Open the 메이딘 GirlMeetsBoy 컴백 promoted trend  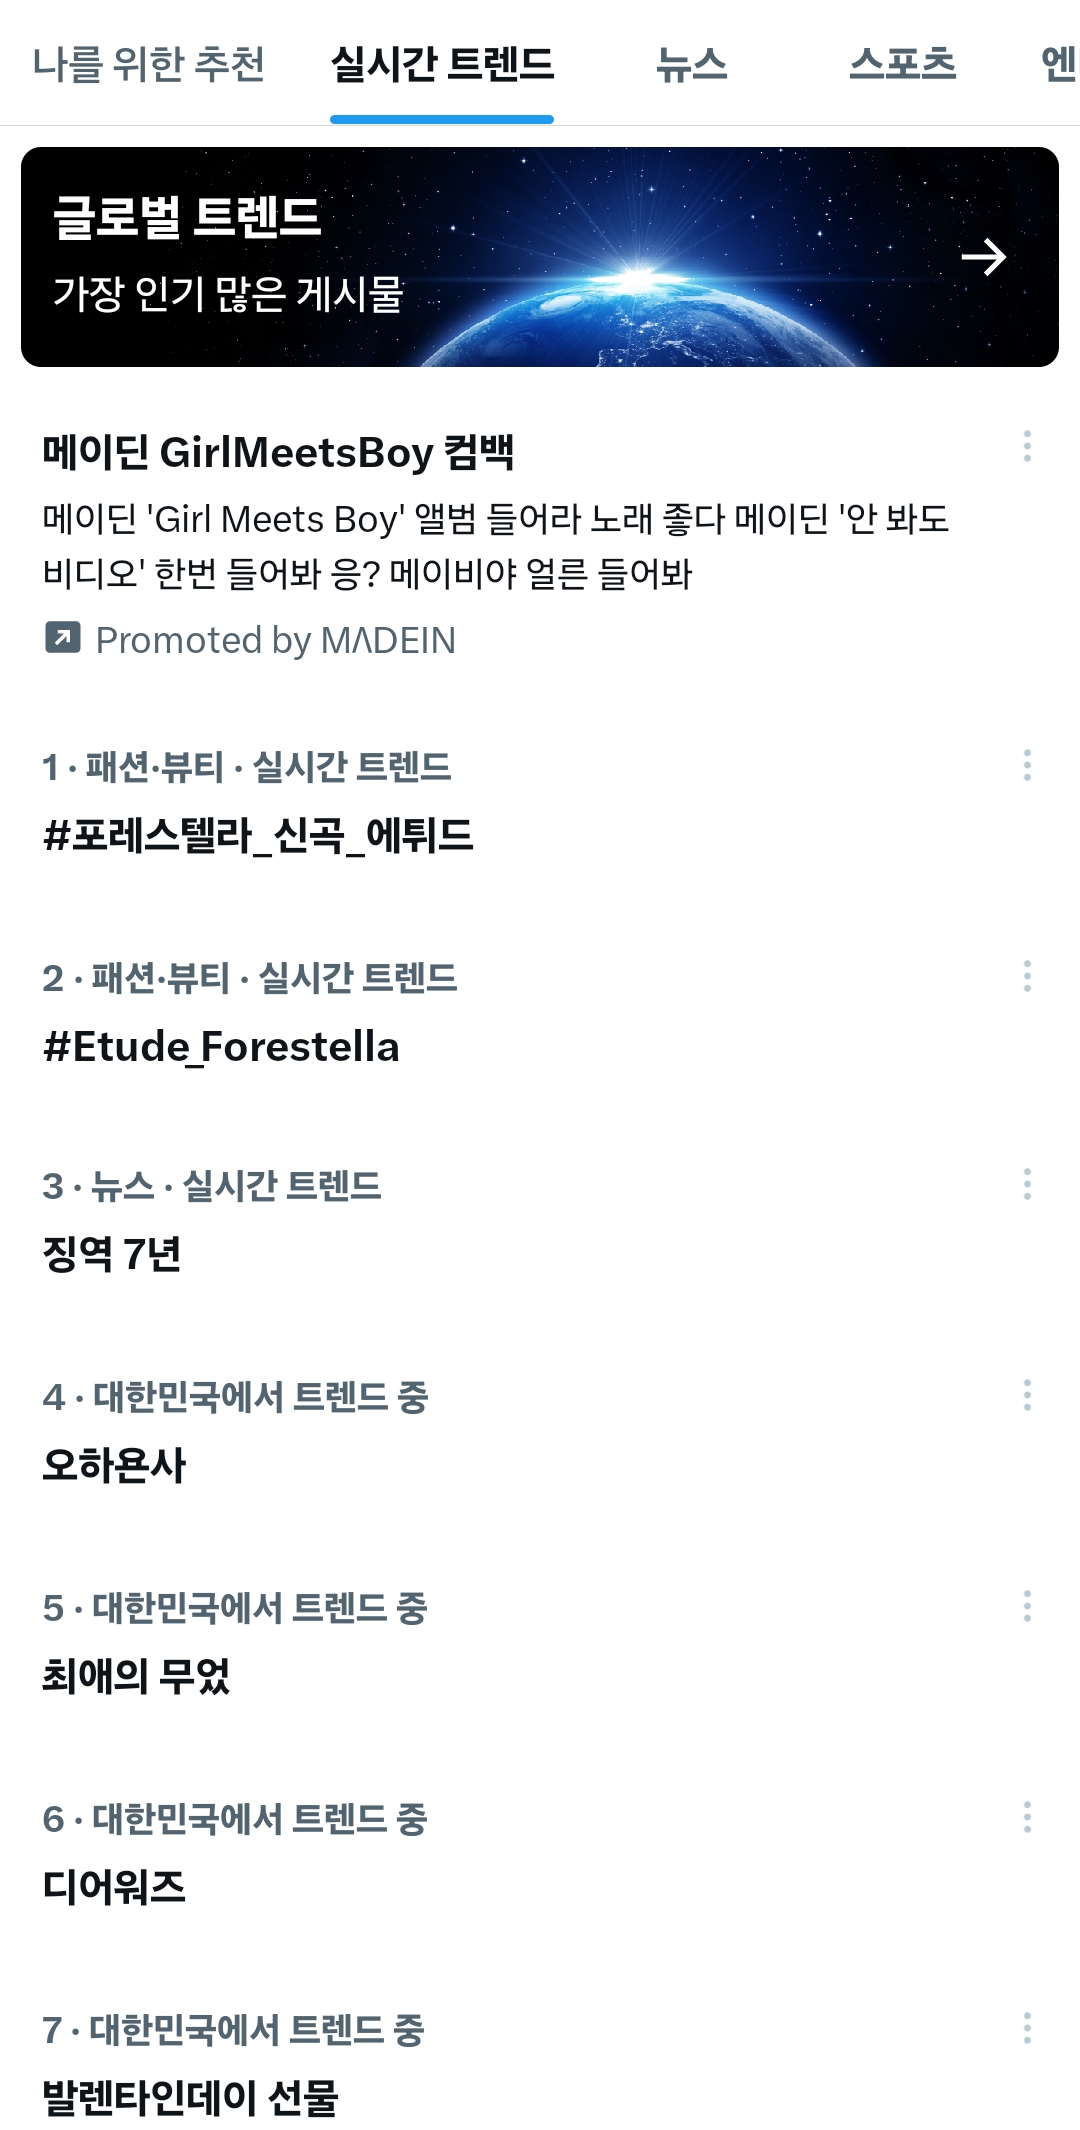(x=278, y=453)
